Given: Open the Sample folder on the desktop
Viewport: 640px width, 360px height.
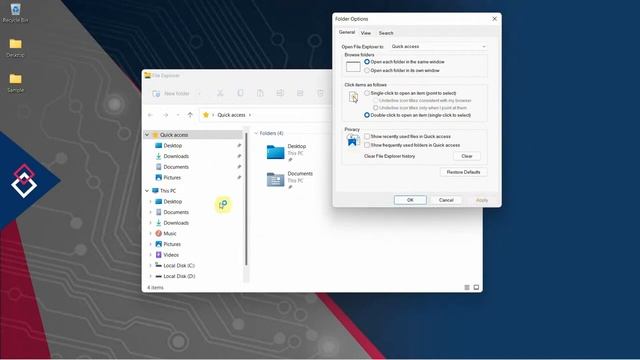Looking at the screenshot, I should [x=16, y=83].
